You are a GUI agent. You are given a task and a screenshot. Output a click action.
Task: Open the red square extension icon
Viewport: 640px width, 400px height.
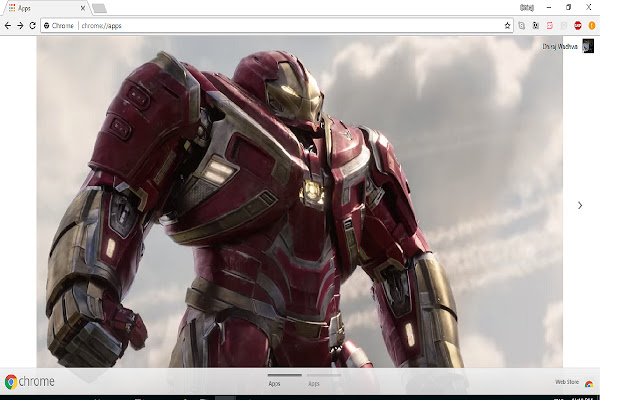point(550,26)
